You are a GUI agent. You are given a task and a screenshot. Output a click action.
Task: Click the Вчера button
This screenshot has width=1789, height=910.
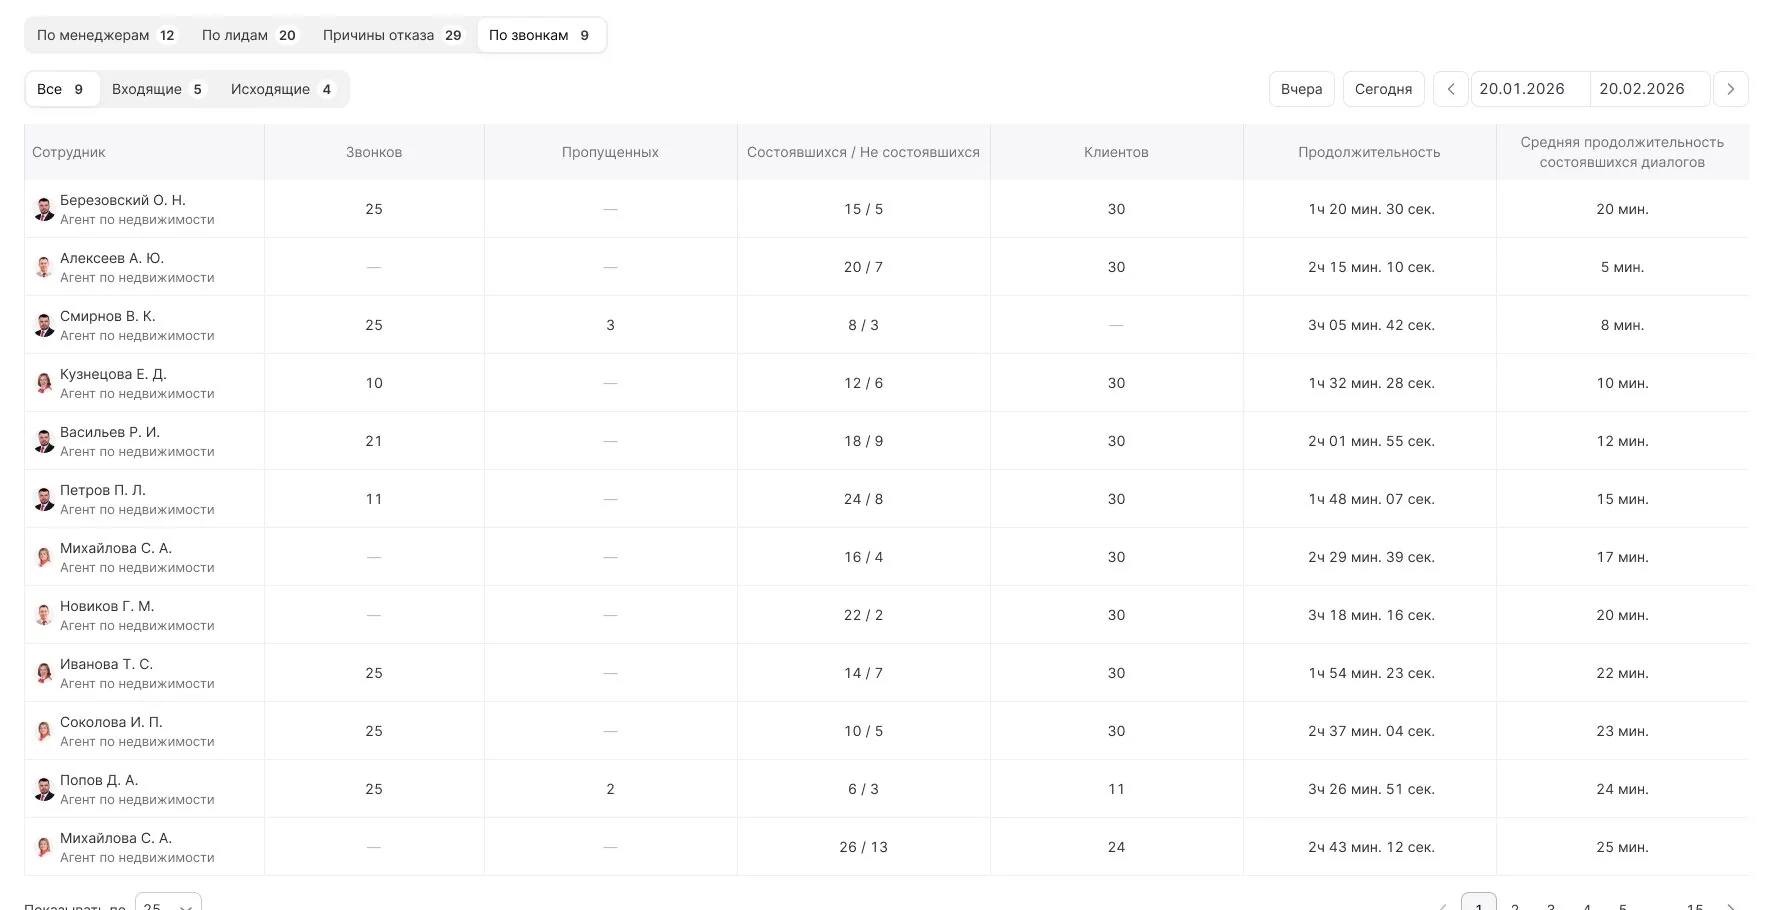coord(1302,89)
